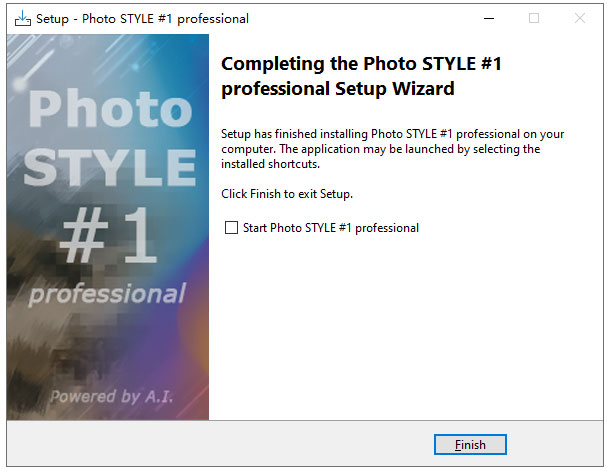This screenshot has height=471, width=607.
Task: Enable the Start Photo STYLE #1 professional checkbox
Action: (231, 228)
